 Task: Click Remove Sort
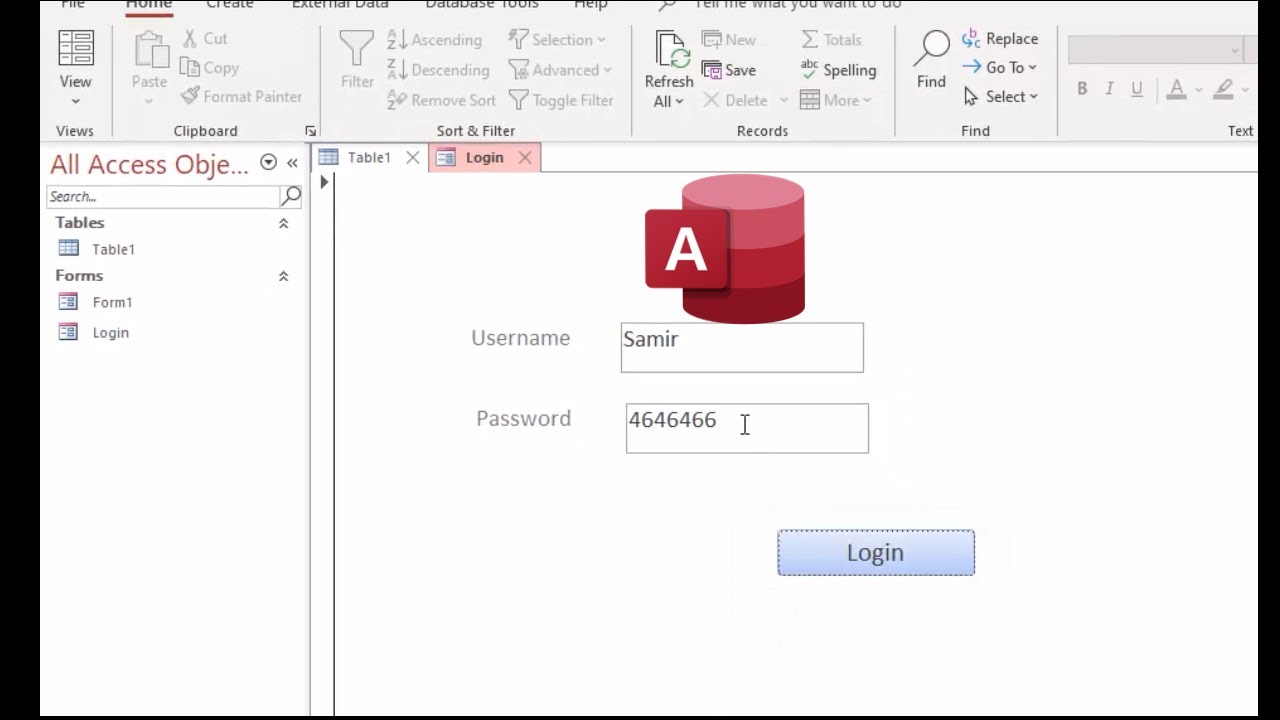pos(441,100)
